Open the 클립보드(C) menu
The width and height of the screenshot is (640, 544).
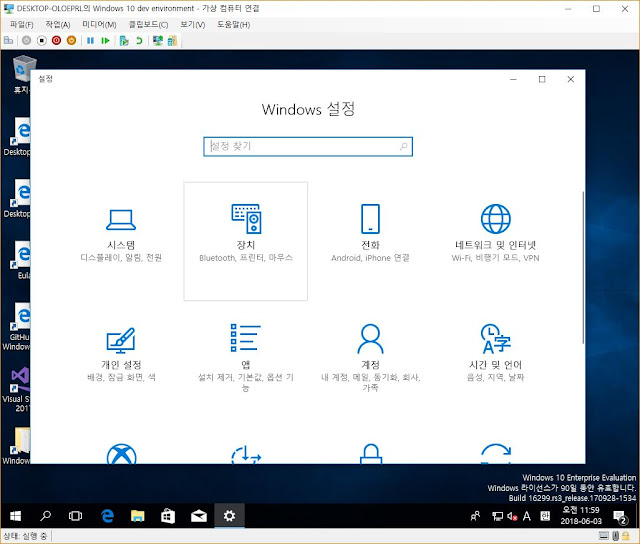click(x=148, y=24)
